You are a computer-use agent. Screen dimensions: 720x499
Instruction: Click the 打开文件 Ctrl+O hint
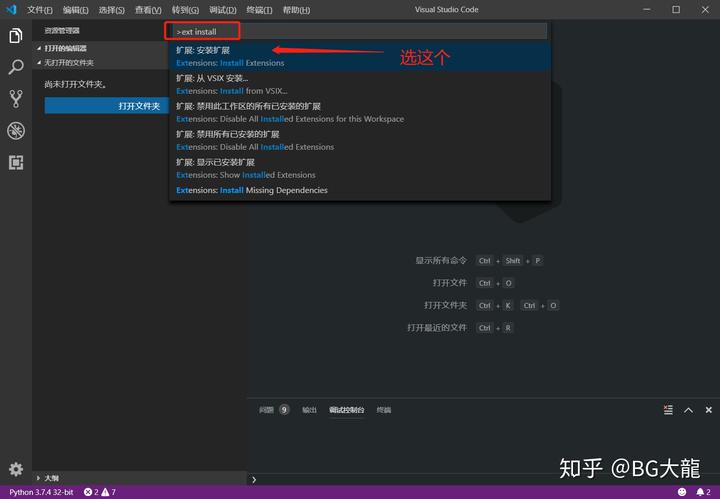coord(473,283)
